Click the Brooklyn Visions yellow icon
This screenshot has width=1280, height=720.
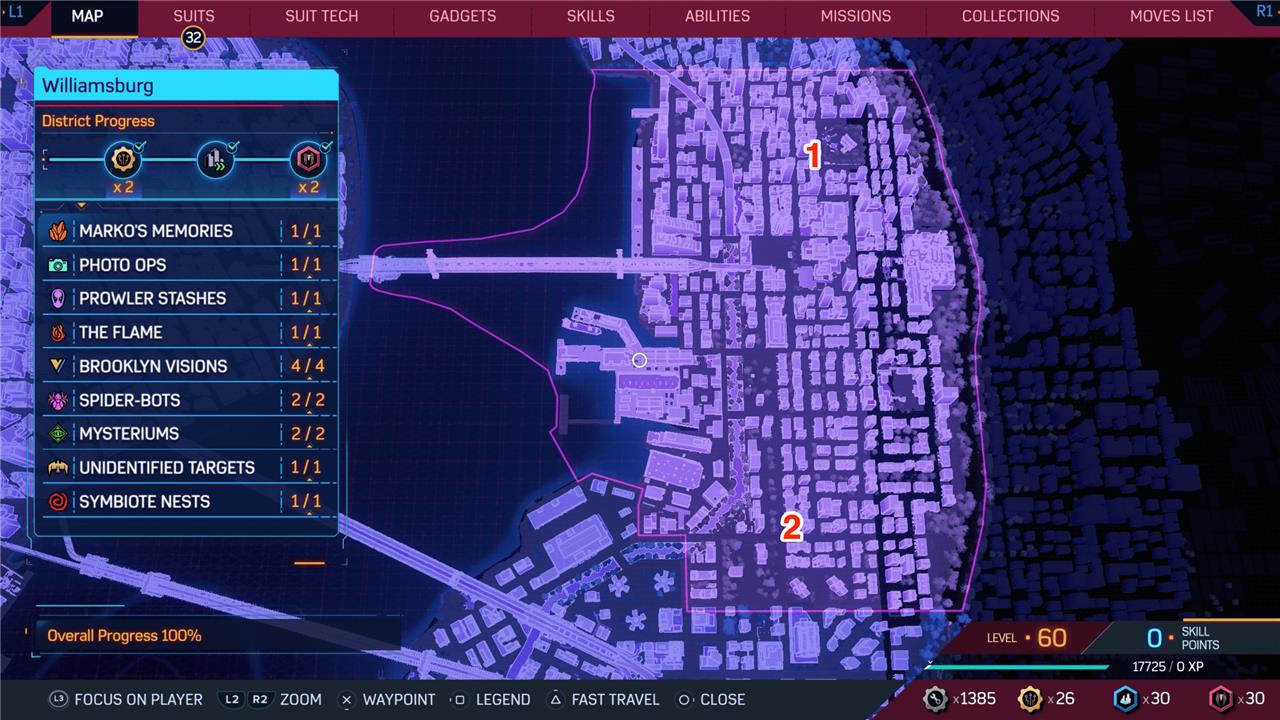point(58,366)
